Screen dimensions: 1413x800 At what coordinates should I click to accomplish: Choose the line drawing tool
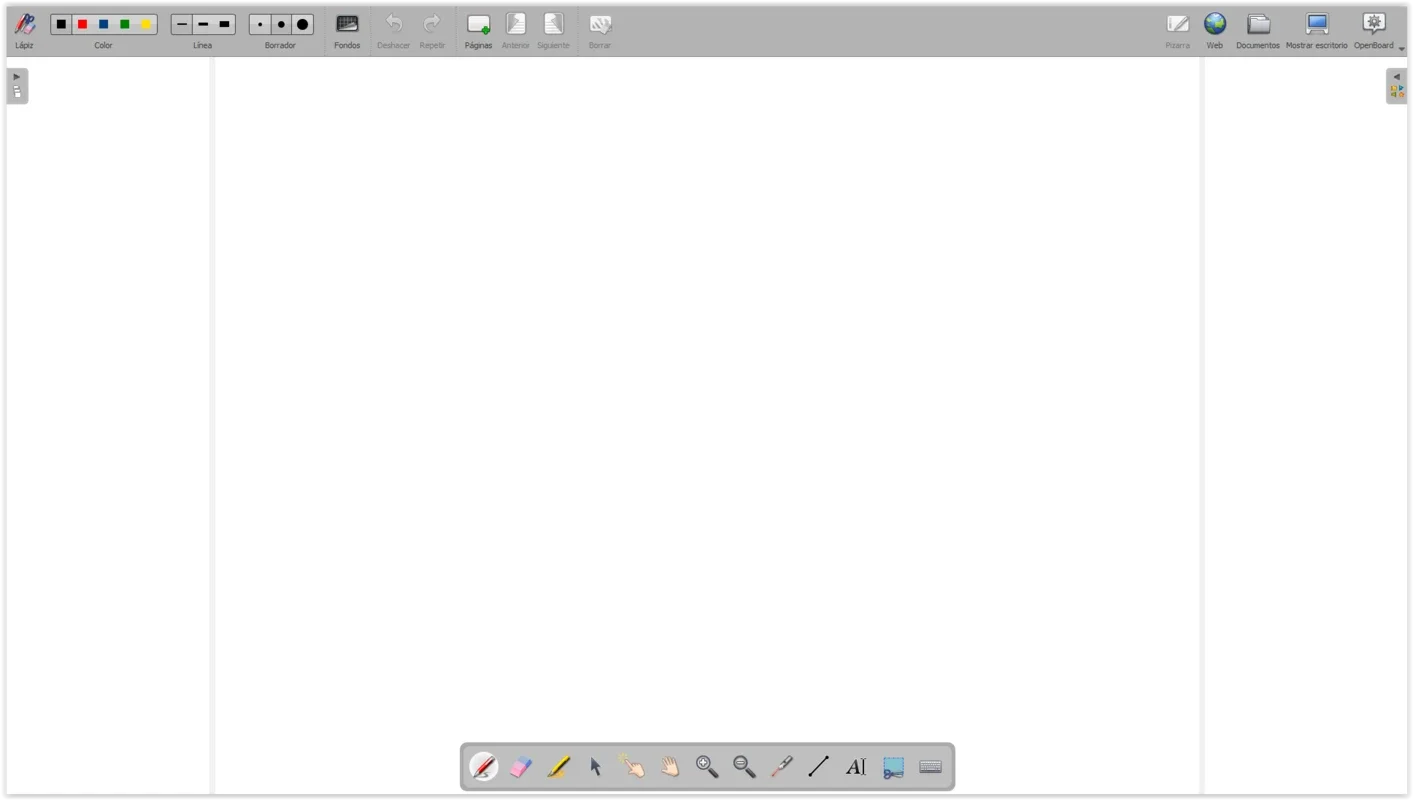(818, 766)
